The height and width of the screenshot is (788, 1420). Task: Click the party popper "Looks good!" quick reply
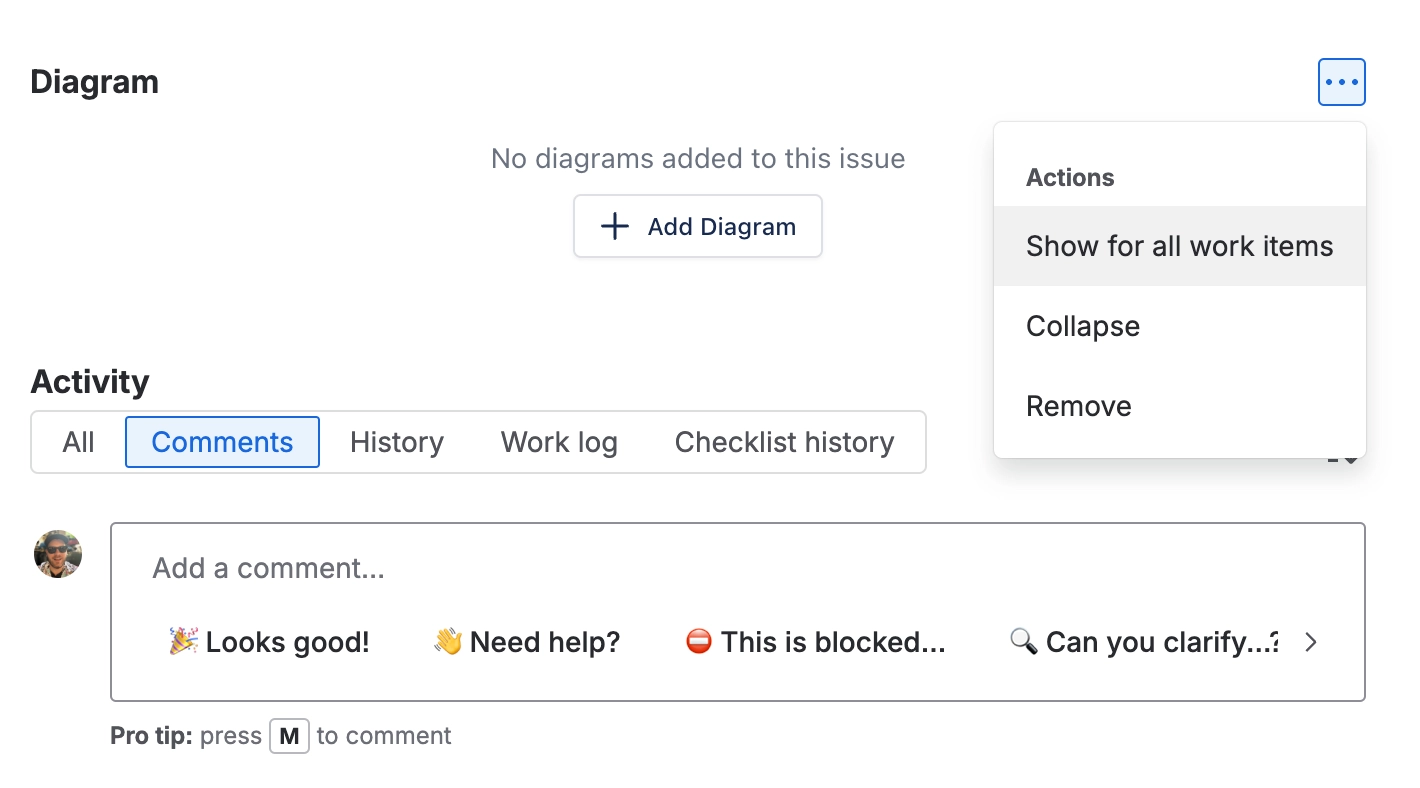point(267,642)
